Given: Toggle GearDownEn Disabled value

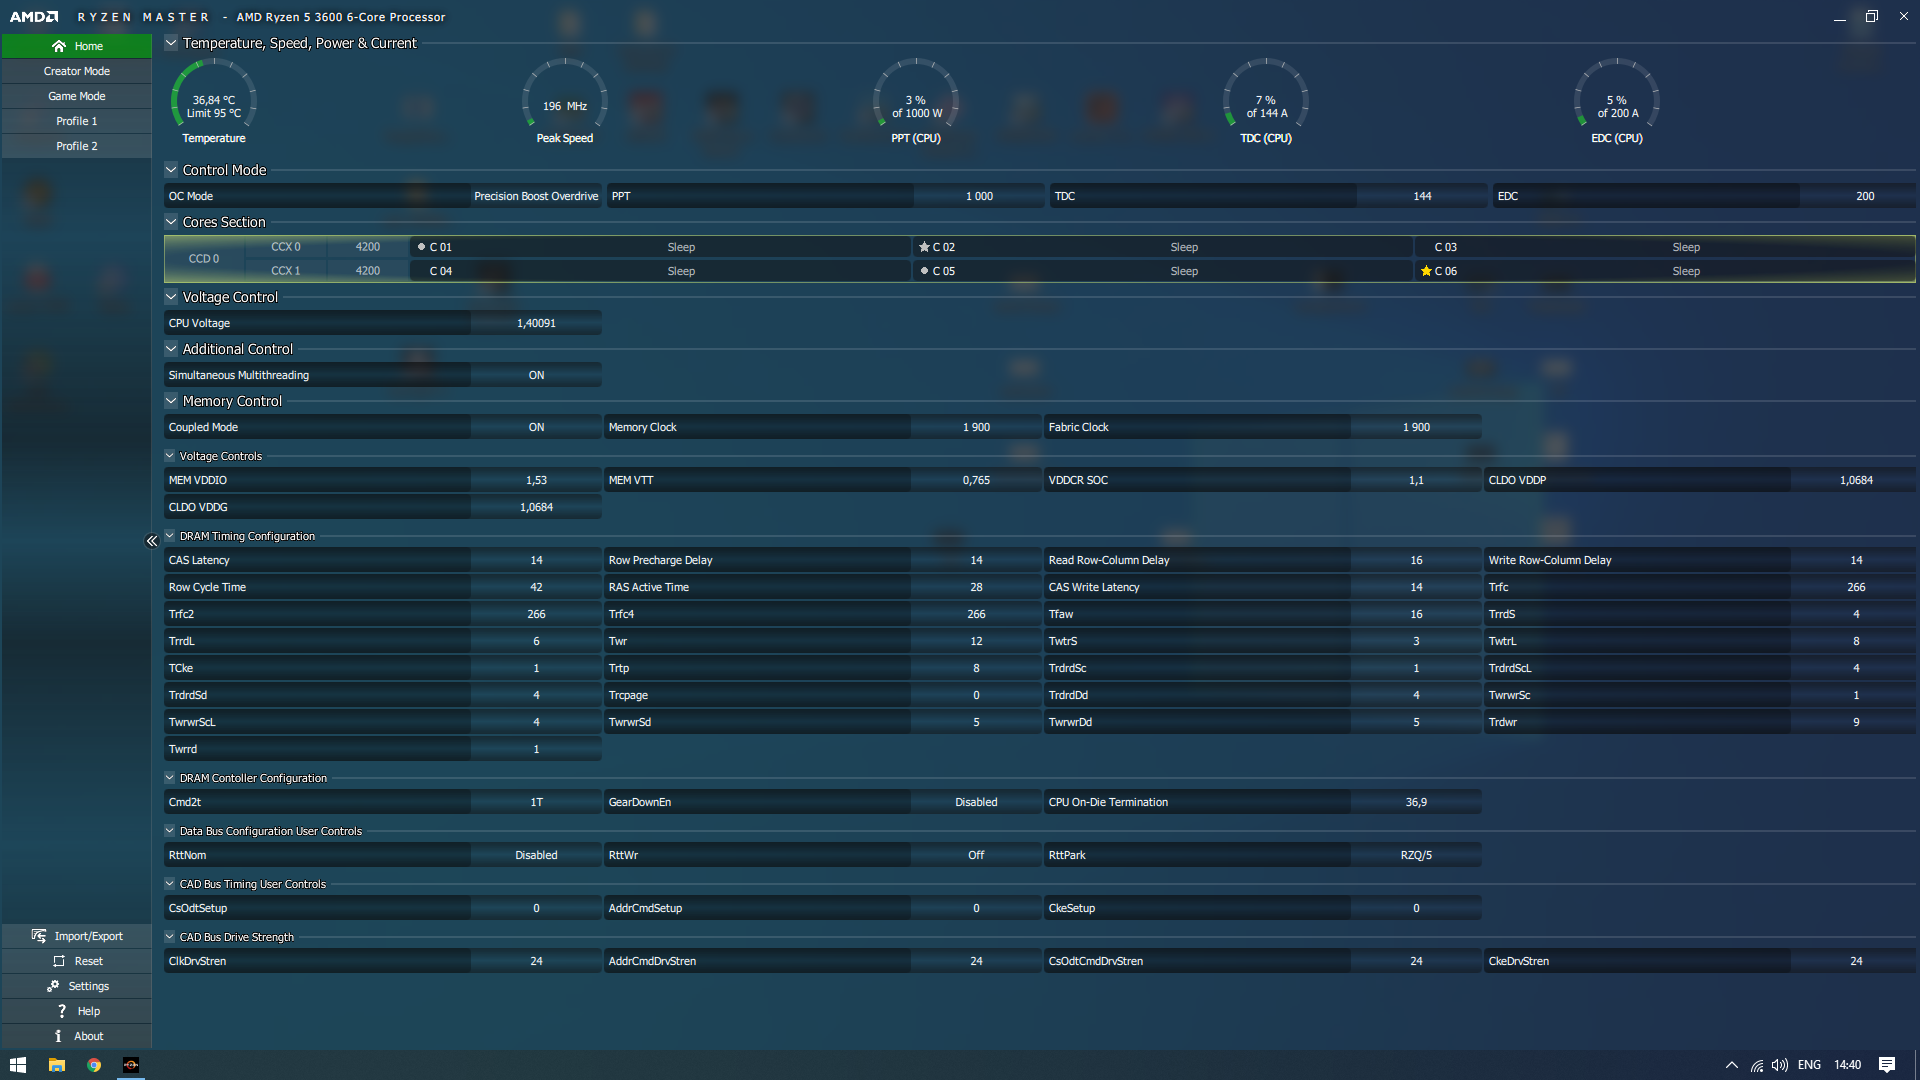Looking at the screenshot, I should [975, 802].
